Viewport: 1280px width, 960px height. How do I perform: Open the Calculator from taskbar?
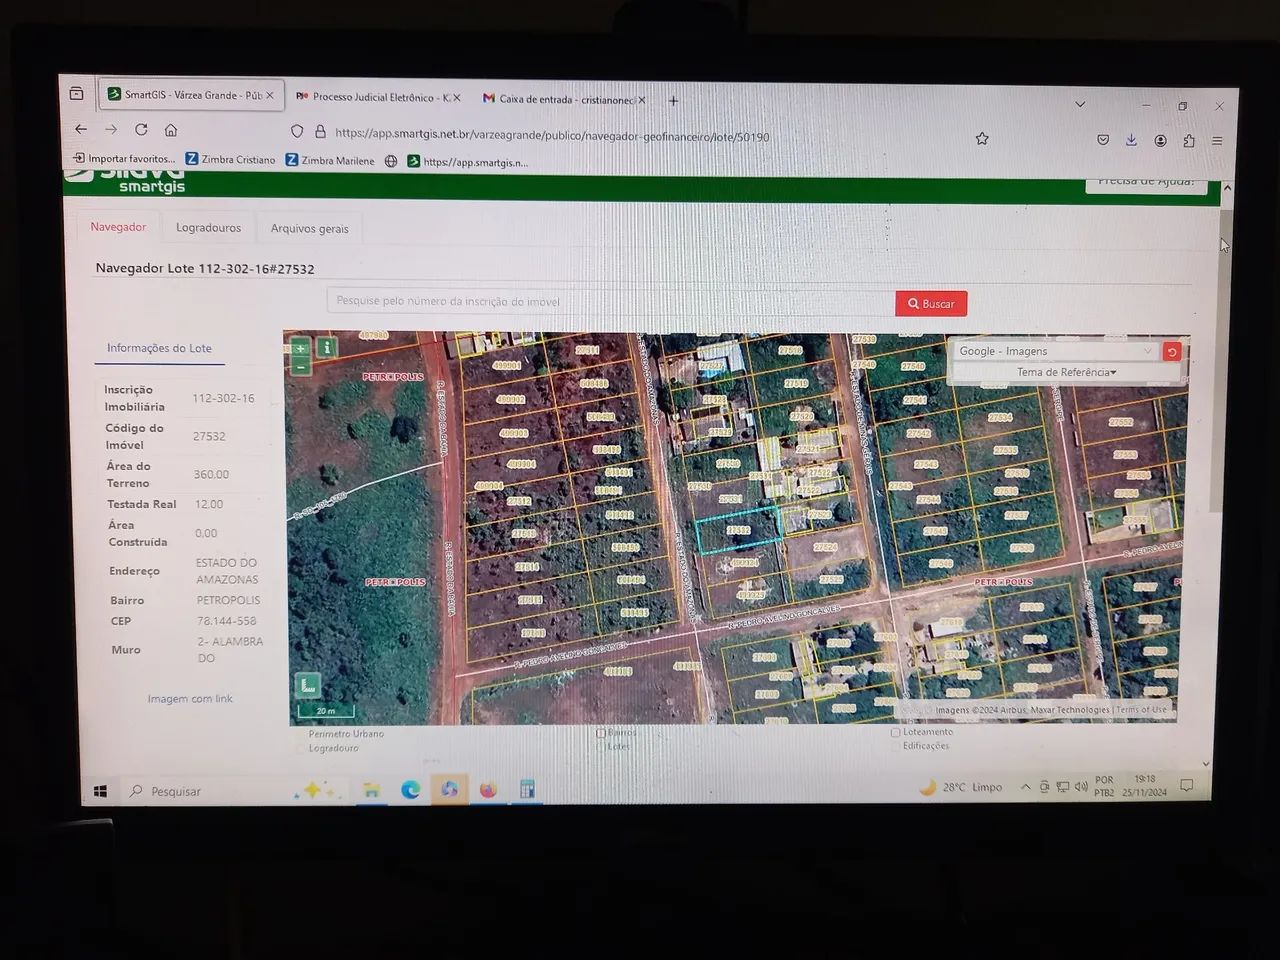point(527,789)
